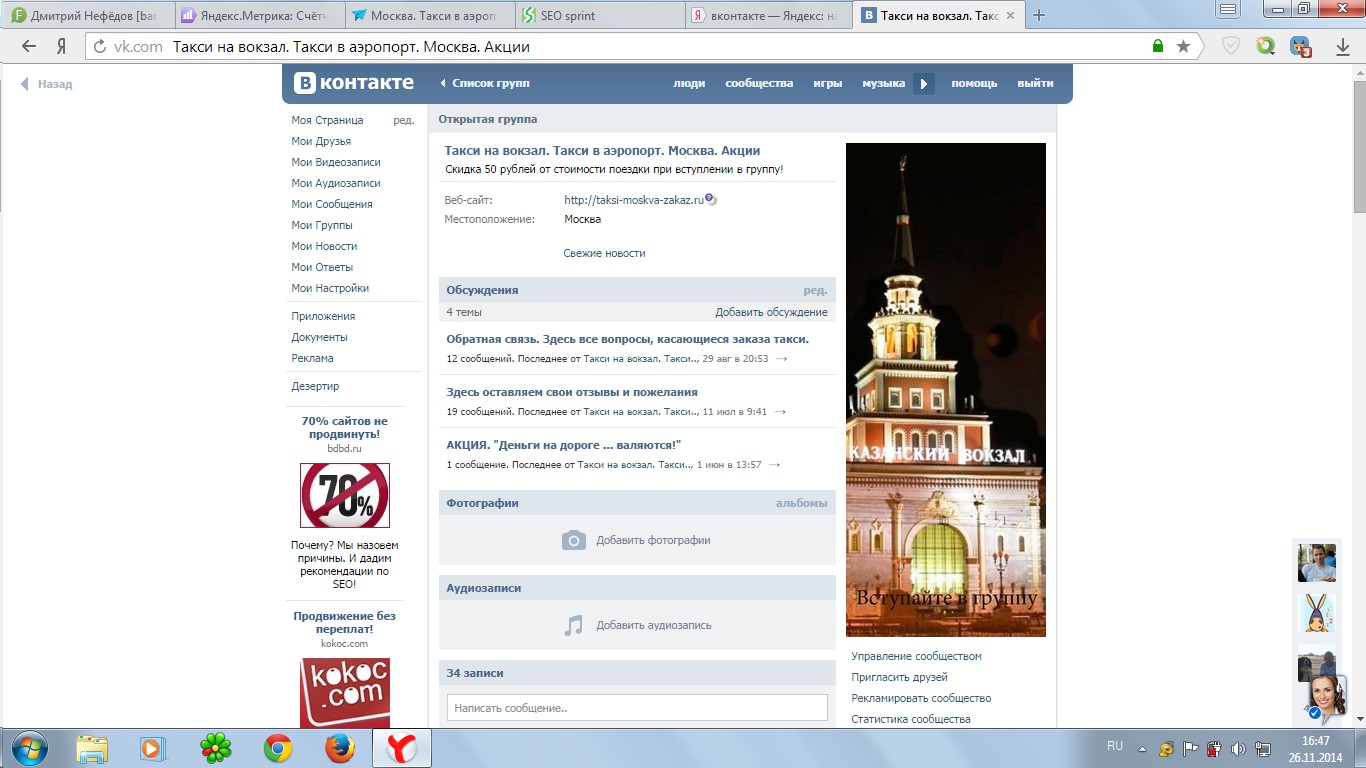Viewport: 1366px width, 768px height.
Task: Open topic 'Обратная связь' discussion
Action: (627, 340)
